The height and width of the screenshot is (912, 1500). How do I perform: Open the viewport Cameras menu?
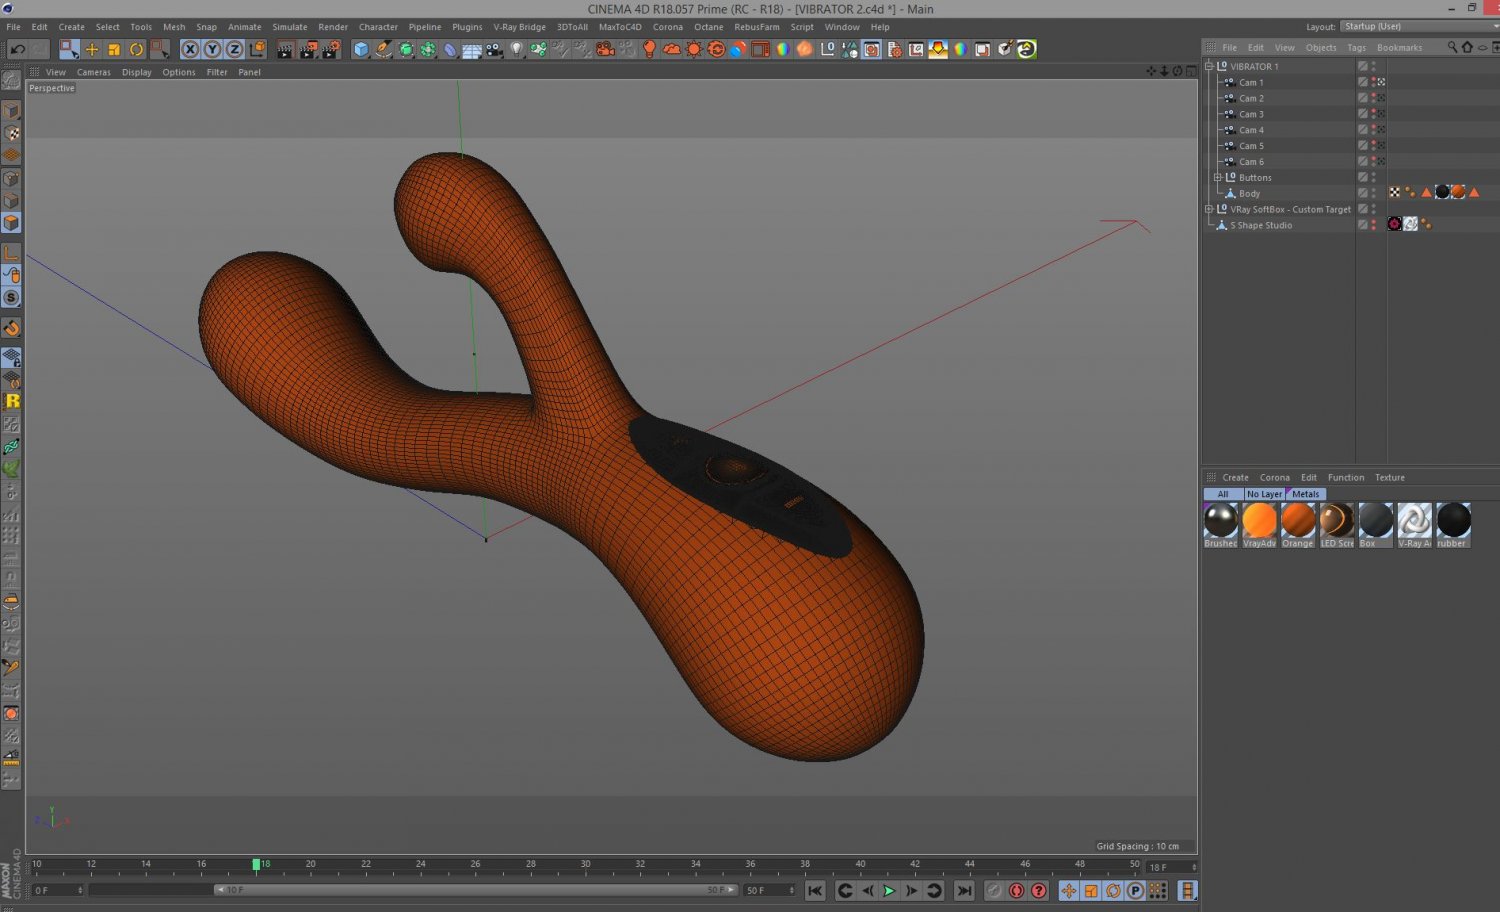(x=93, y=72)
